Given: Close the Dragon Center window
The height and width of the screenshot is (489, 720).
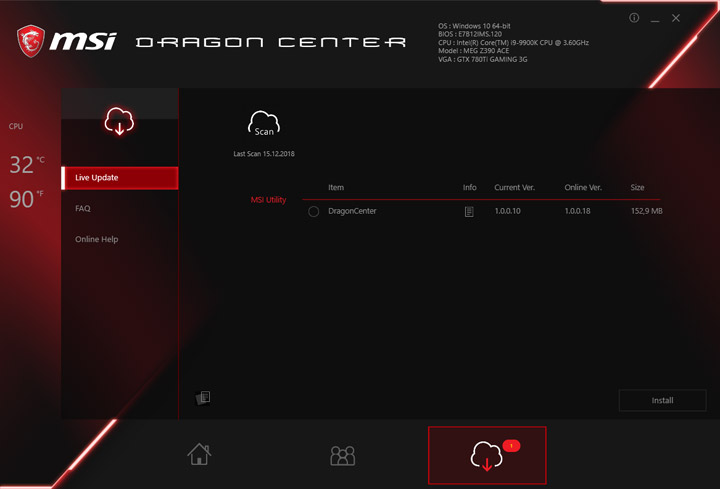Looking at the screenshot, I should 676,18.
